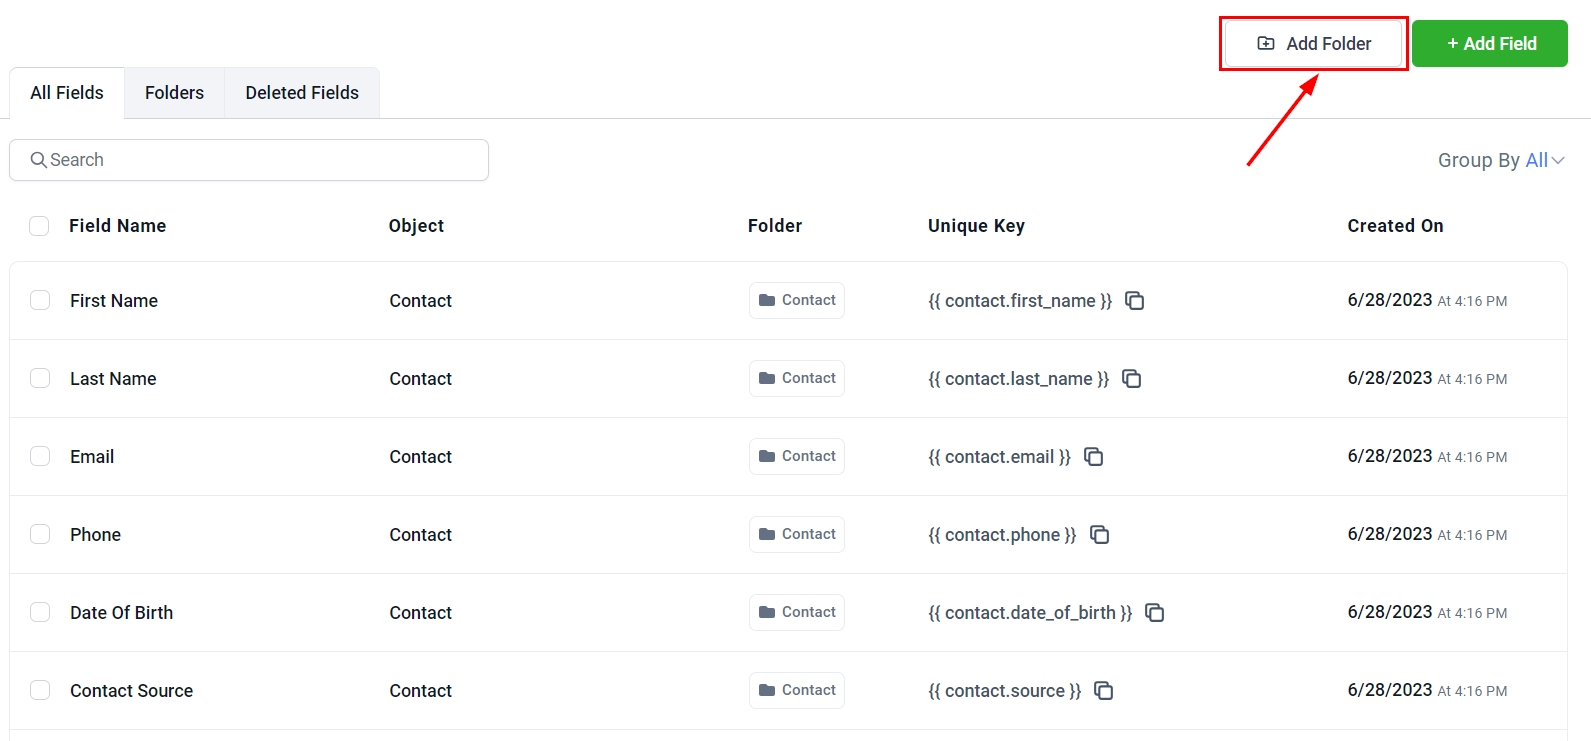Click the Add Folder button

click(x=1313, y=44)
